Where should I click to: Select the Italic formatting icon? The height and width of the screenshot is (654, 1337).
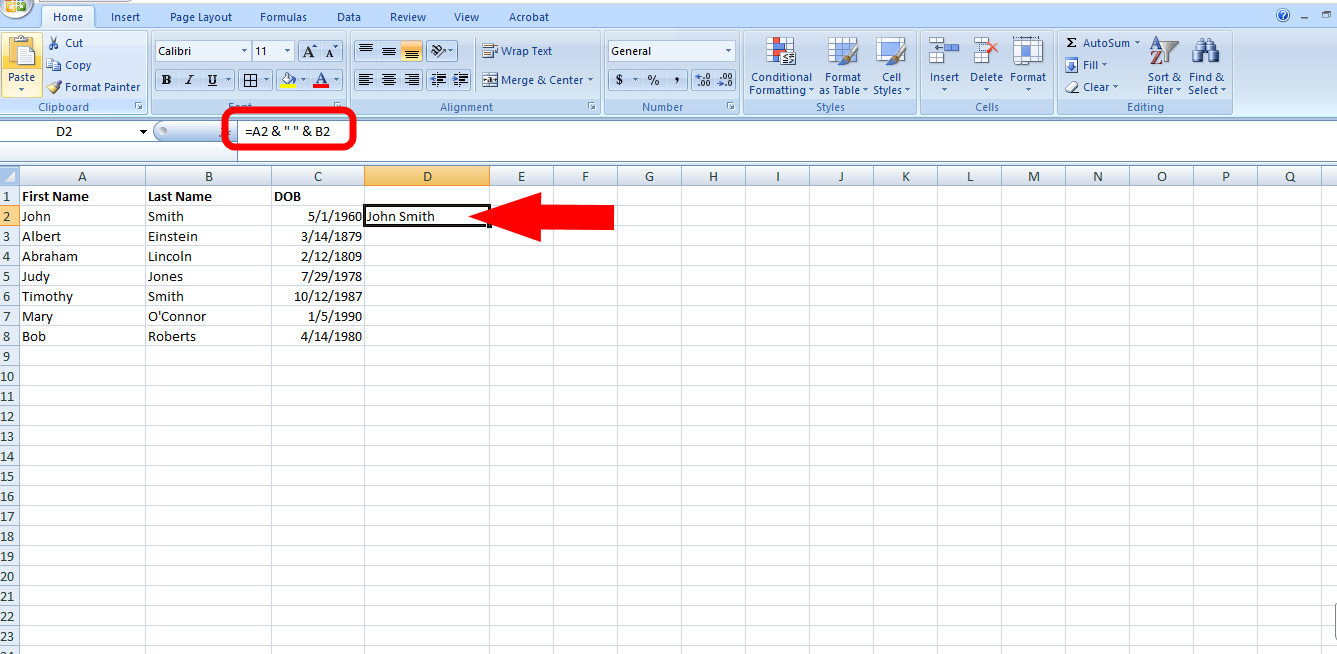click(x=188, y=80)
